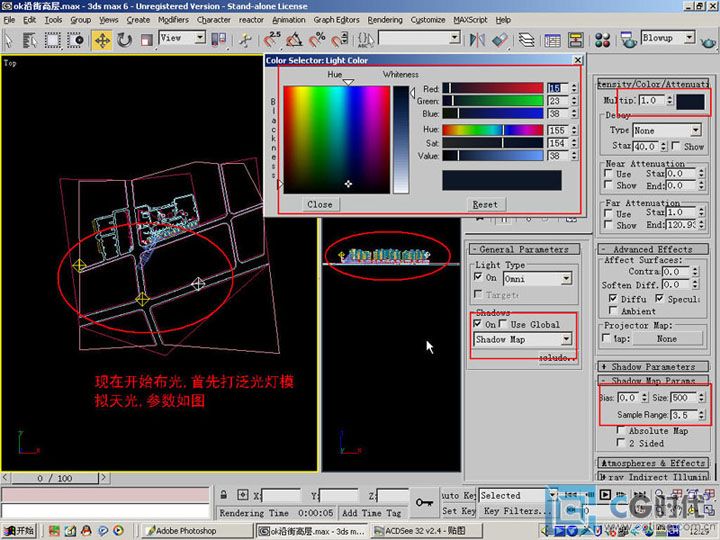Toggle Select and Manipulate tool
The width and height of the screenshot is (720, 540).
point(245,40)
